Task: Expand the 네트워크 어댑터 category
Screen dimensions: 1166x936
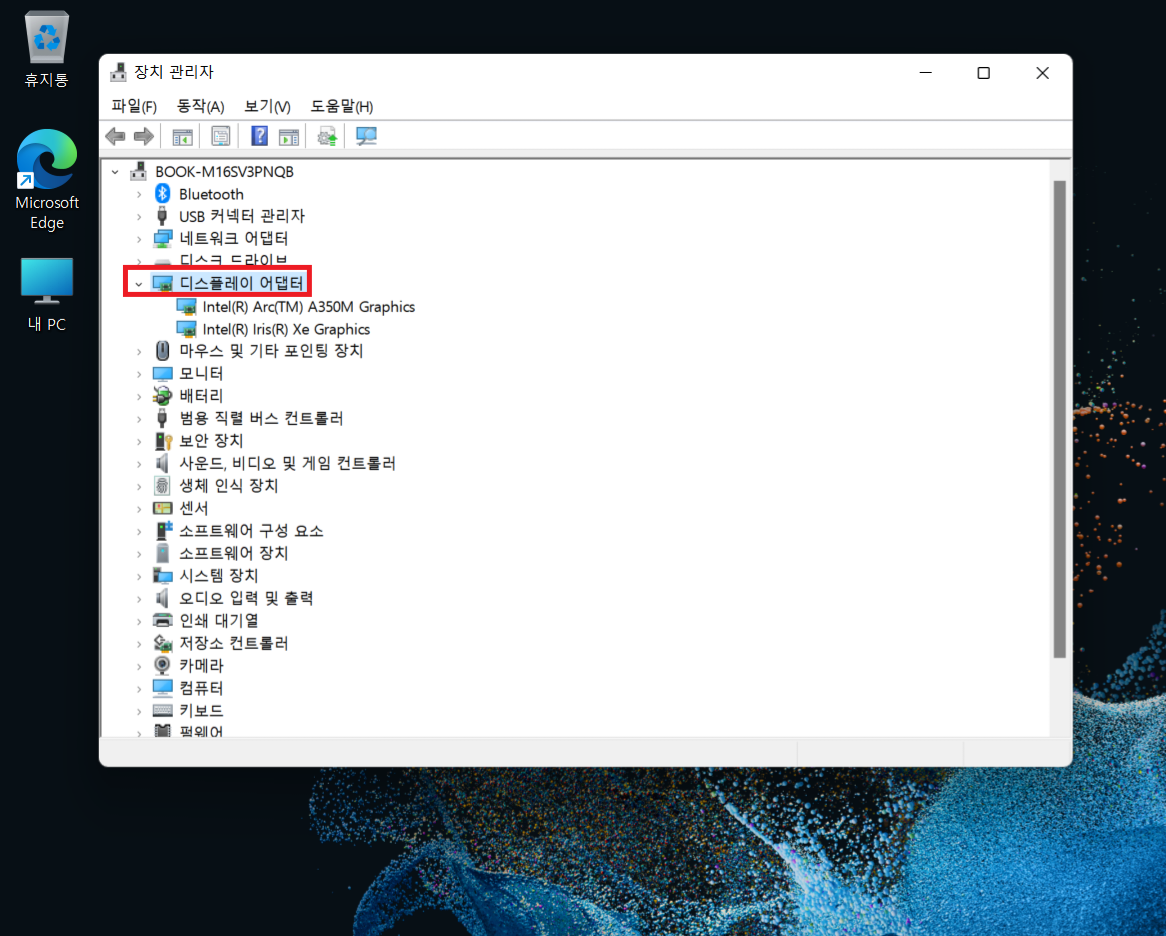Action: click(139, 239)
